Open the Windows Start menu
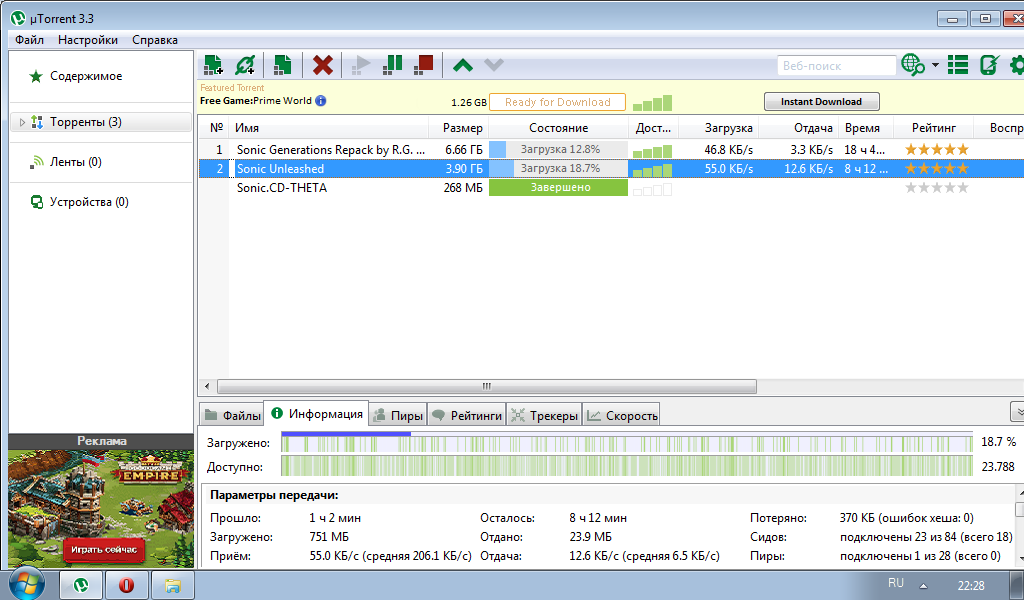 [27, 584]
